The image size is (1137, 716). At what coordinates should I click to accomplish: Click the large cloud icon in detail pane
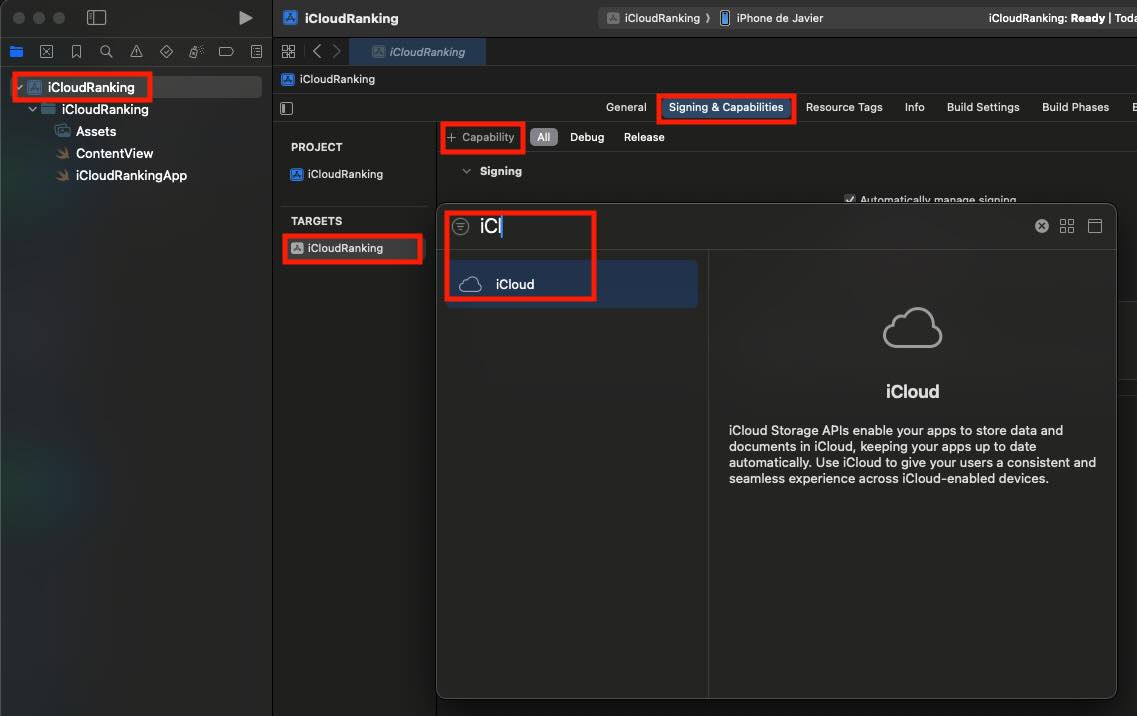[912, 328]
